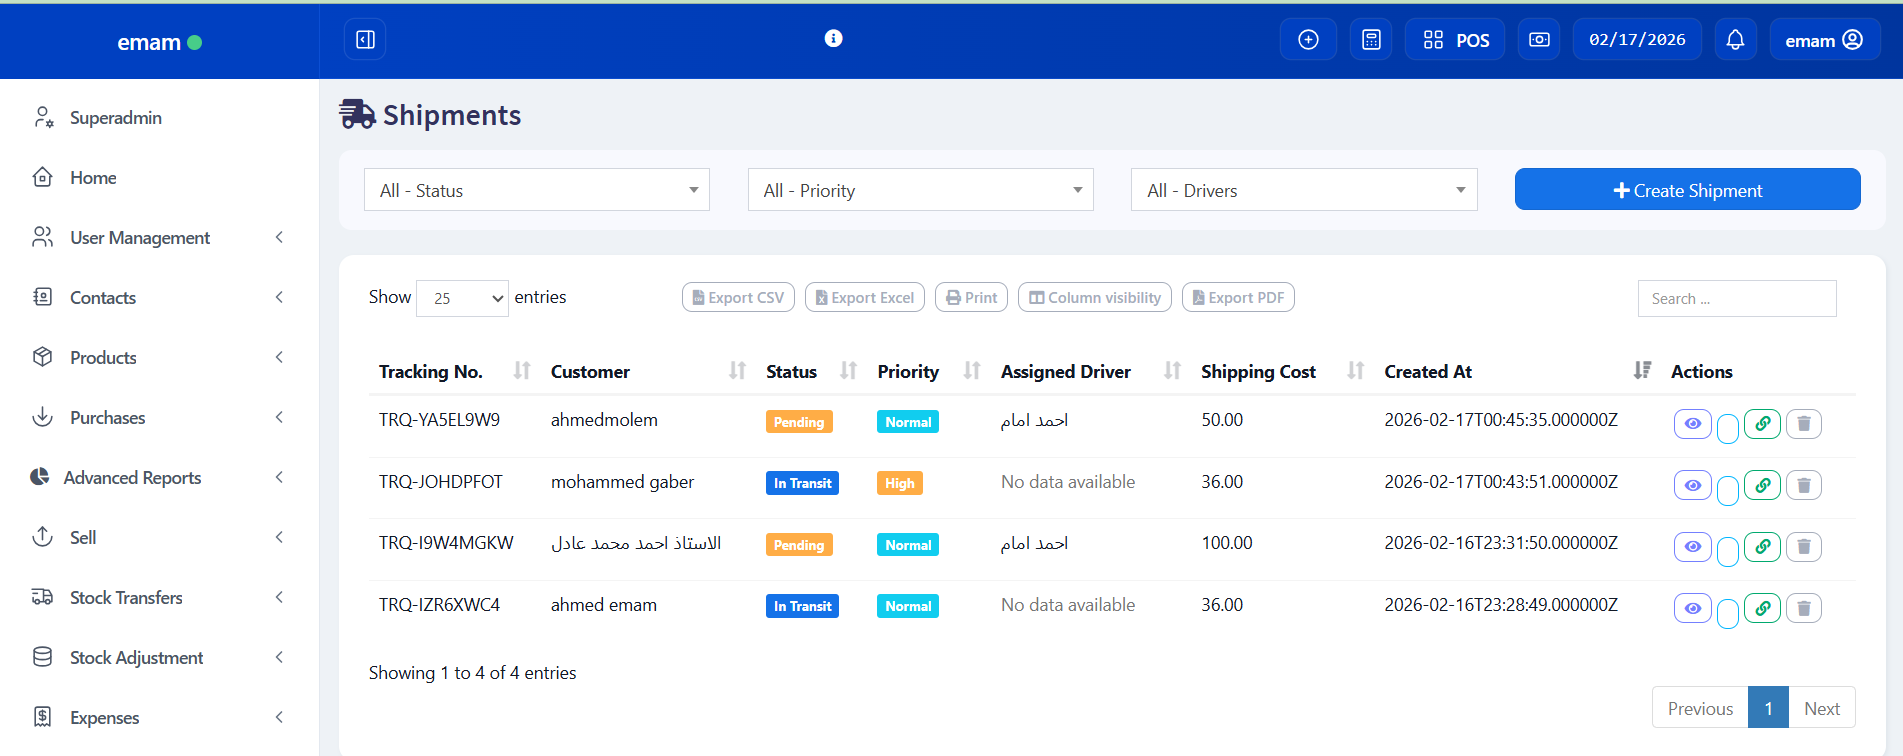Open the All - Priority filter dropdown
The width and height of the screenshot is (1903, 756).
[920, 190]
